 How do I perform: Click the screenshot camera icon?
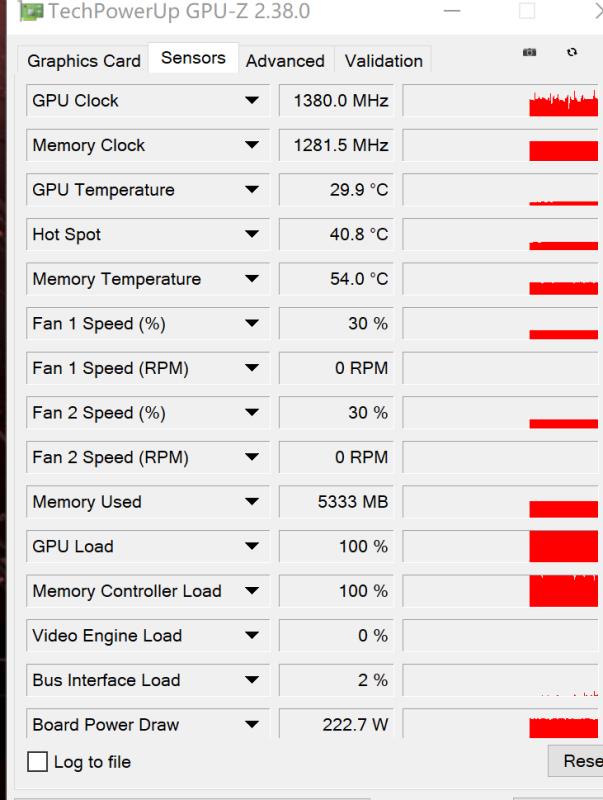coord(530,52)
